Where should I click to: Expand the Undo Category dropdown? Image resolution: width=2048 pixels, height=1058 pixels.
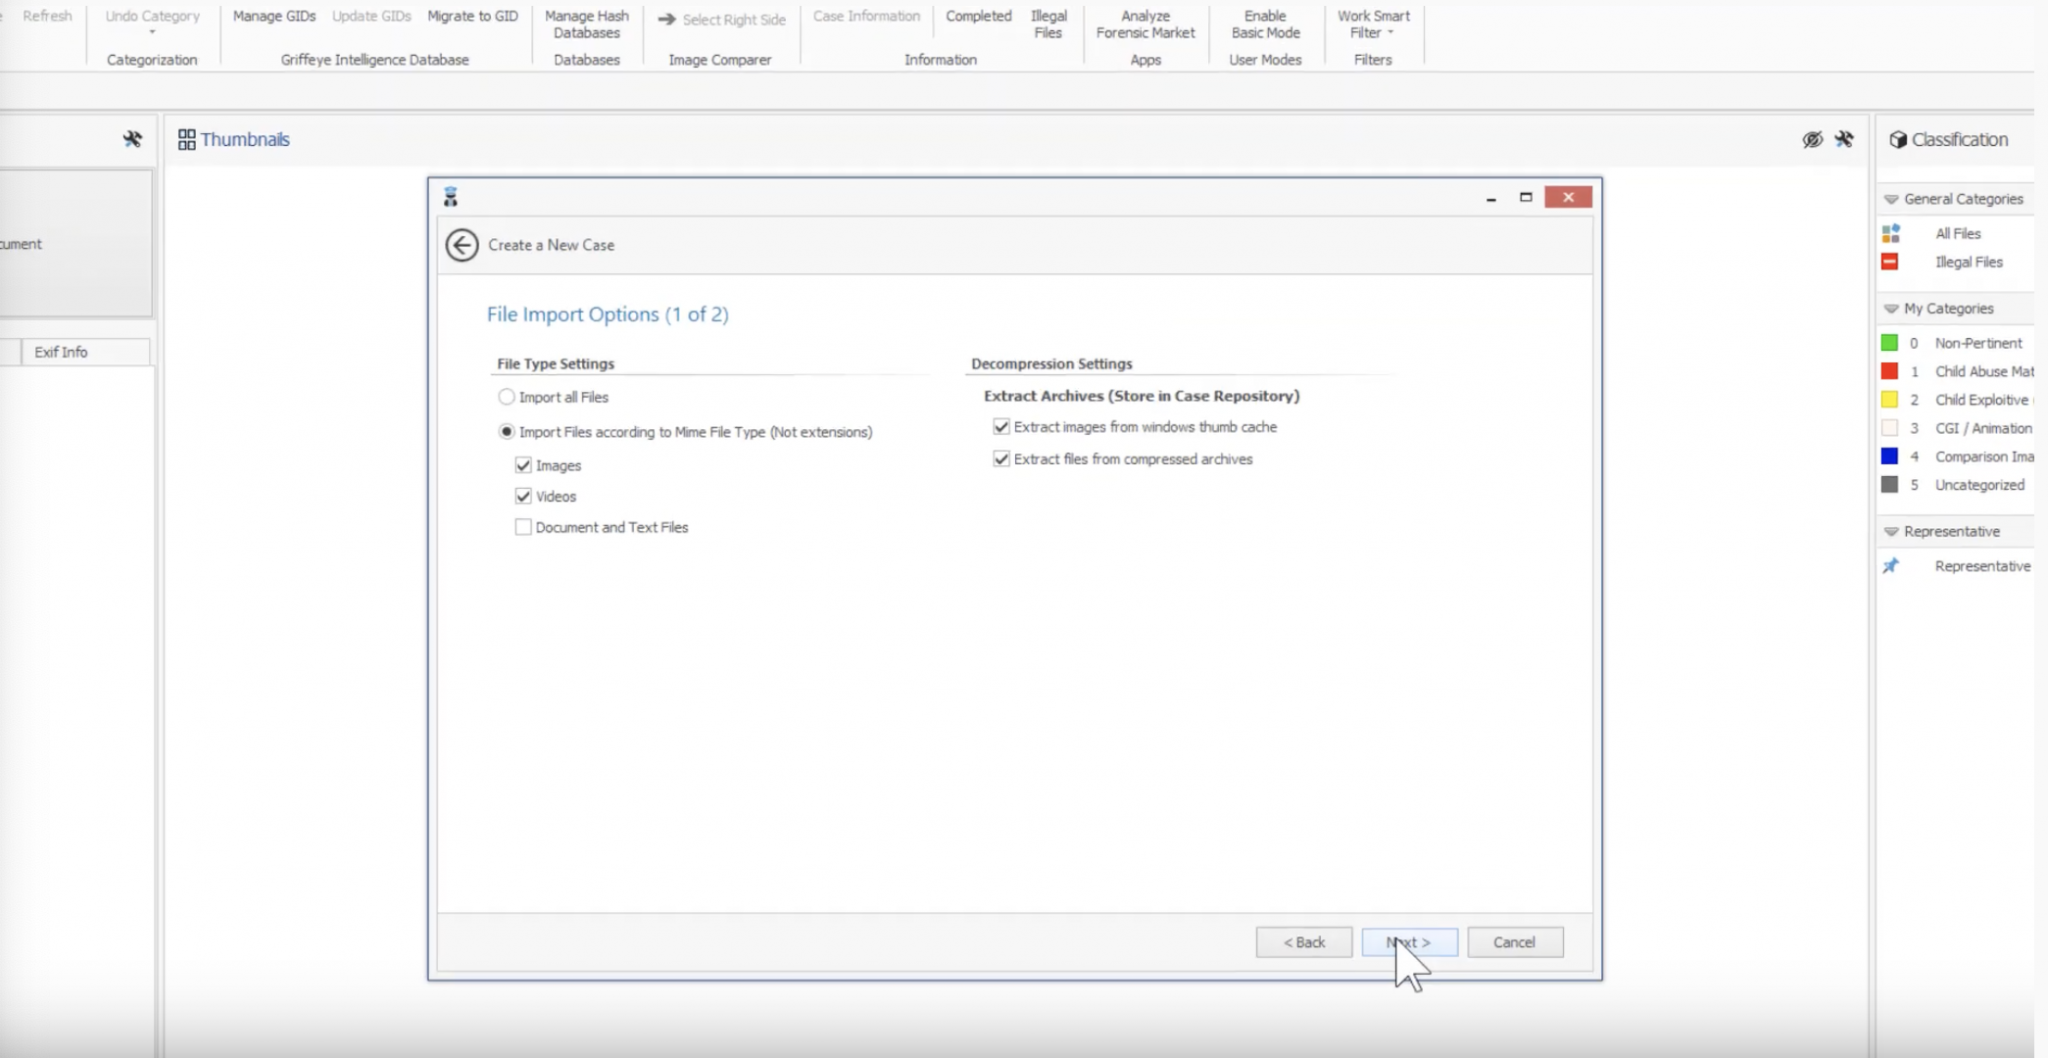pos(151,30)
